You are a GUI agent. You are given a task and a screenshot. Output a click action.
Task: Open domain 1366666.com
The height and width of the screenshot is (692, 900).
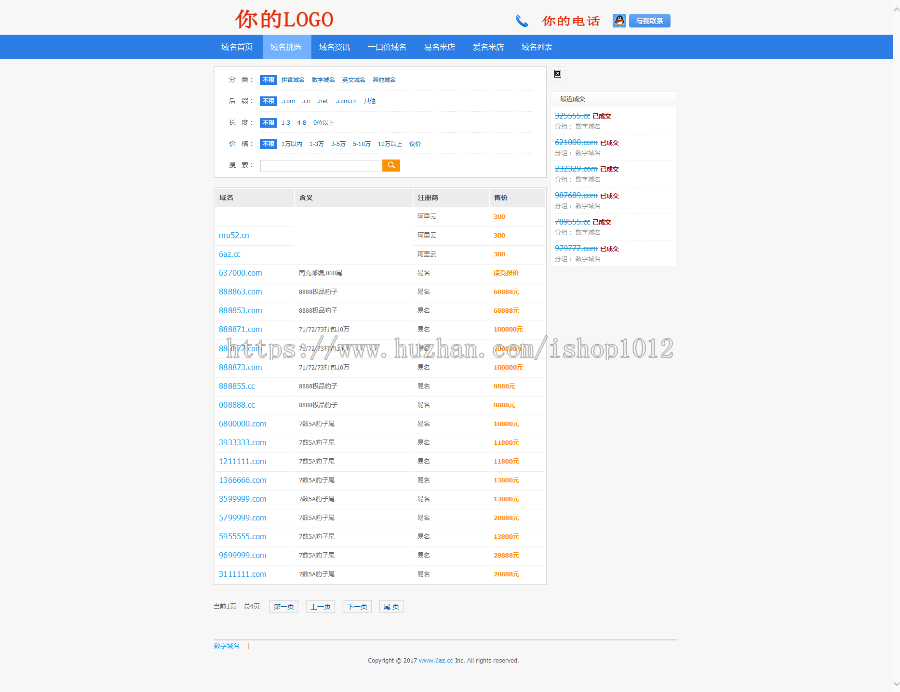(242, 480)
